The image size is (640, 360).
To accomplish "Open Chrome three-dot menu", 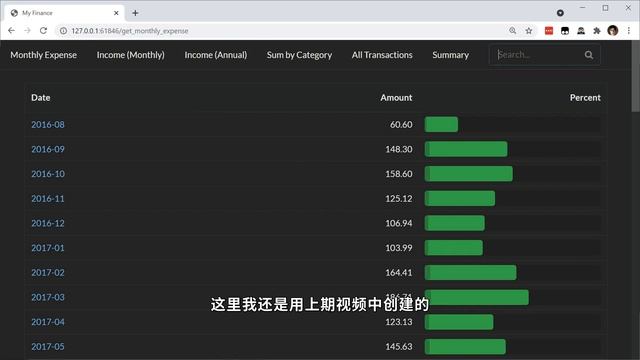I will 629,31.
